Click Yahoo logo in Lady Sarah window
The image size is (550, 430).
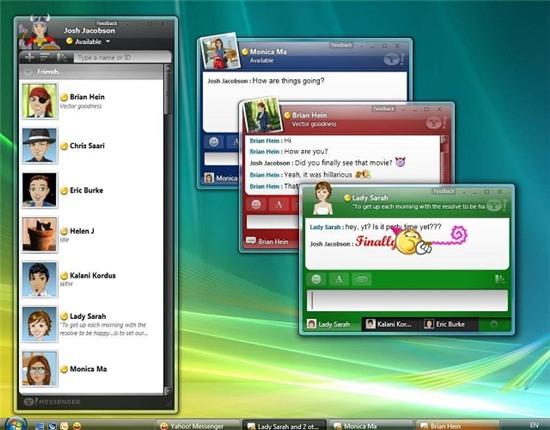coord(496,206)
